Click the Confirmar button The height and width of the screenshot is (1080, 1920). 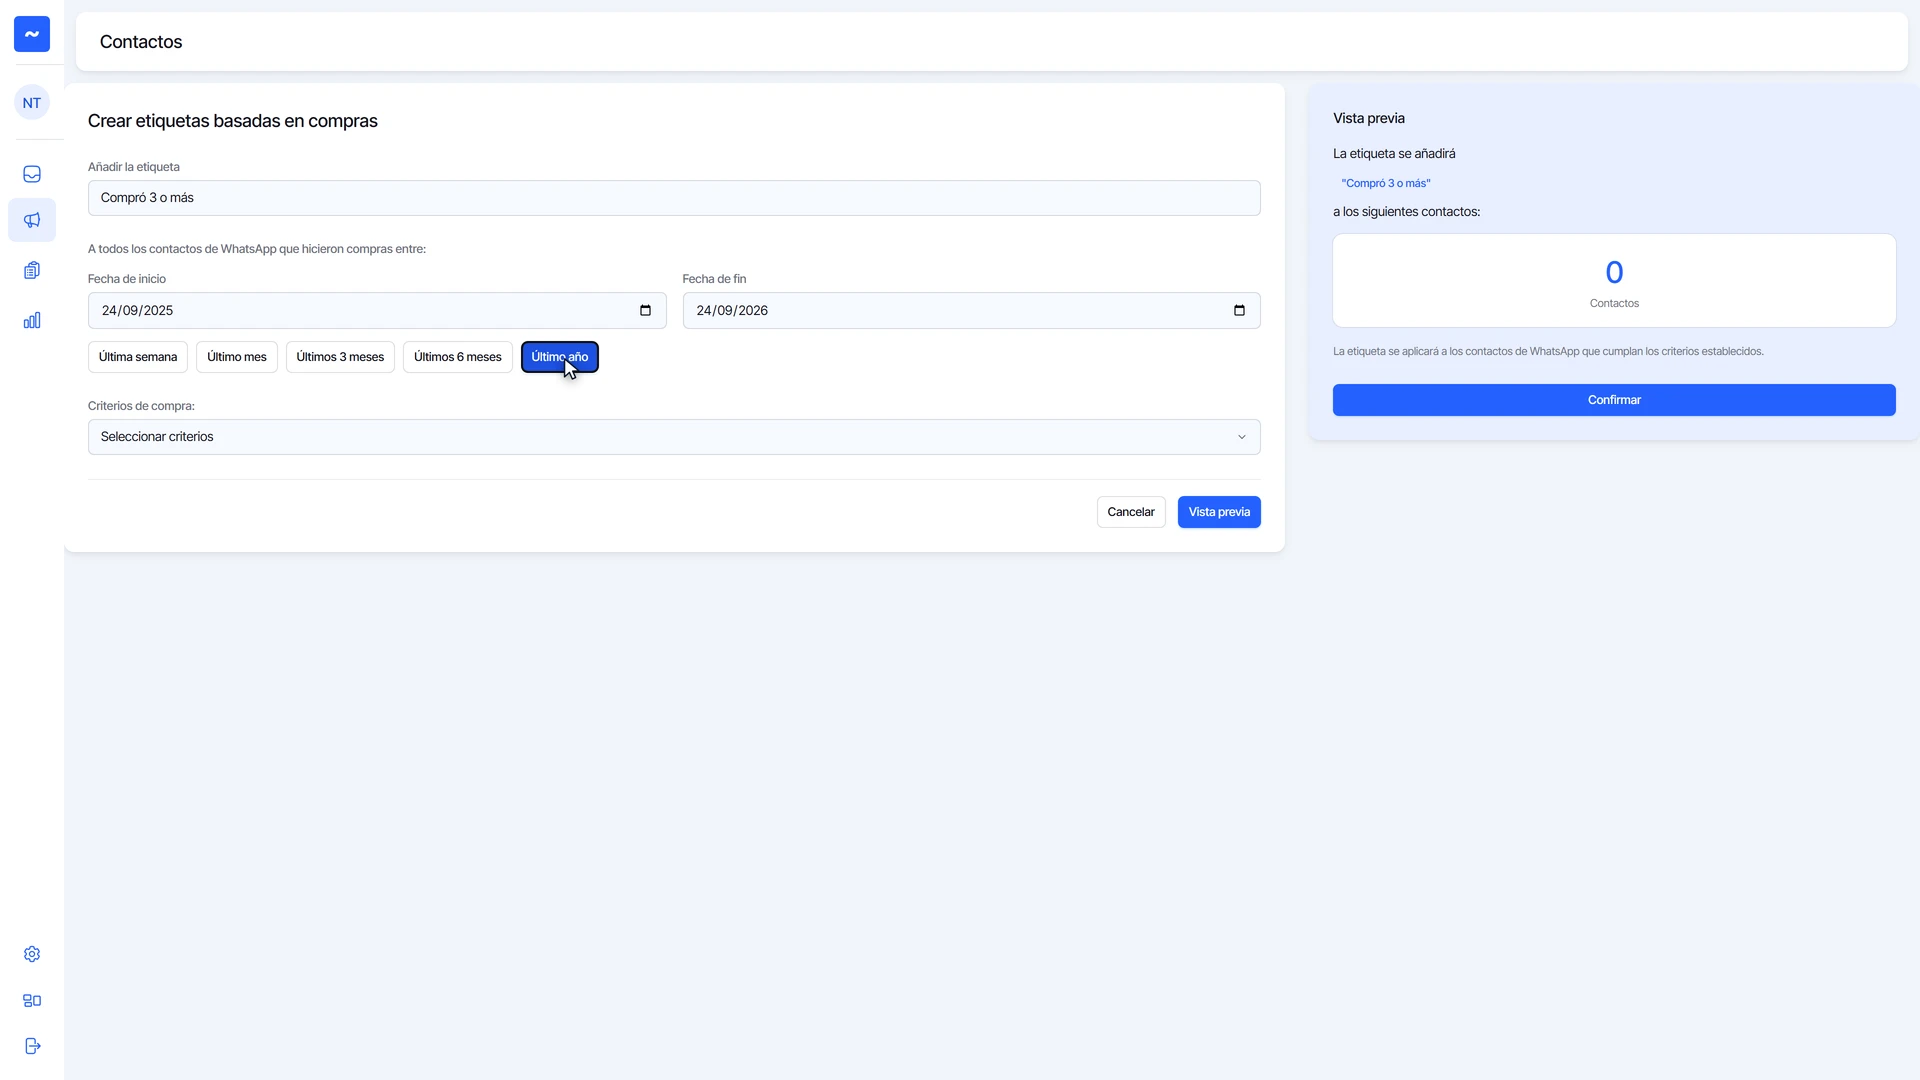(x=1614, y=400)
